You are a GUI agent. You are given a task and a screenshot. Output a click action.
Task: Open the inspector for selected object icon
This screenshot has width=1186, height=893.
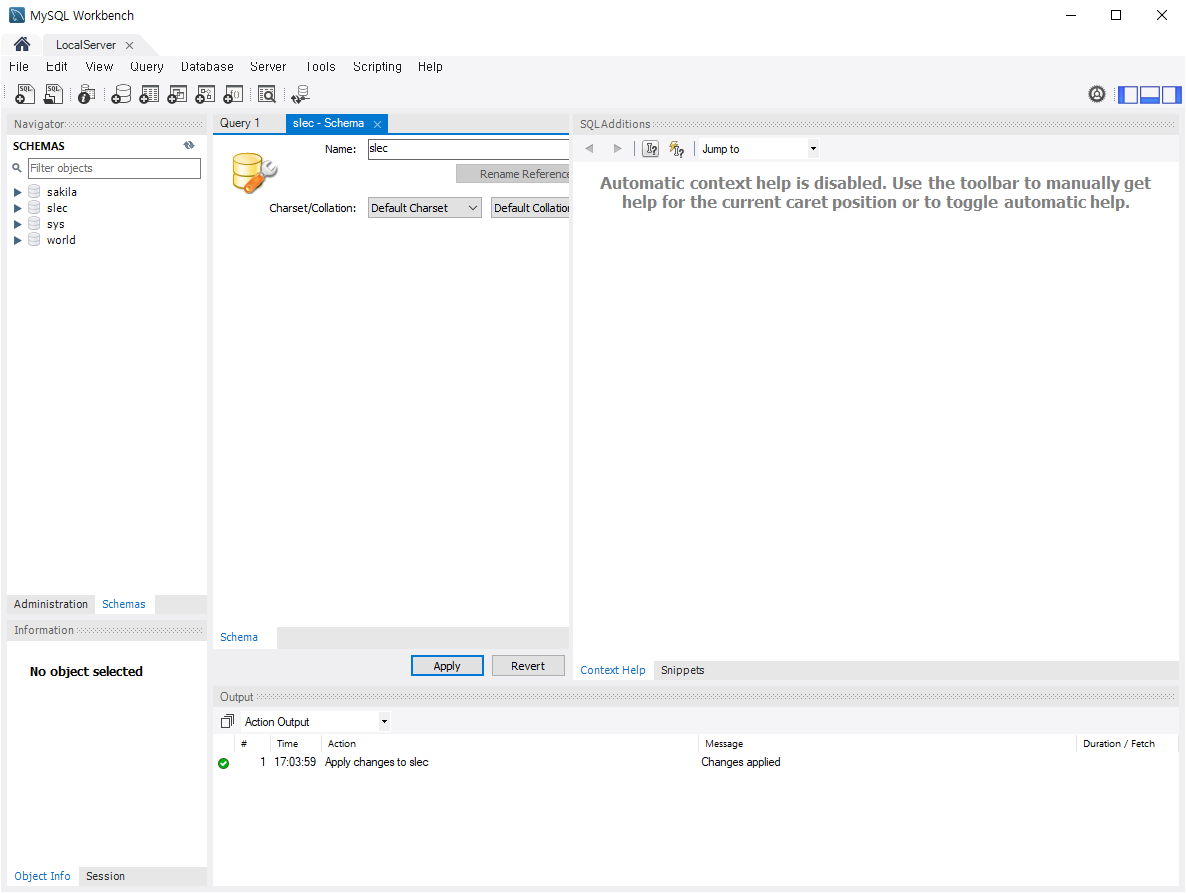87,94
